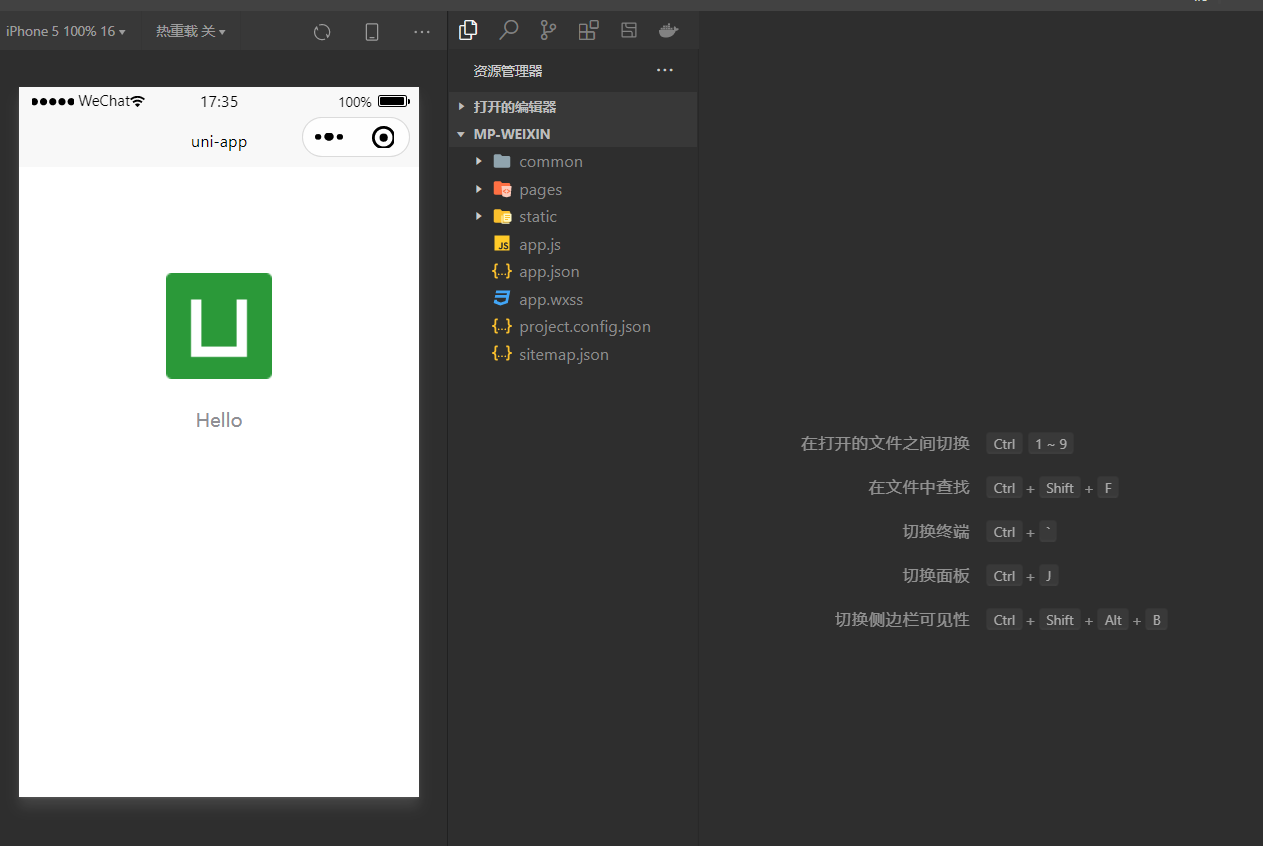1263x846 pixels.
Task: Click the Alt key badge
Action: point(1113,620)
